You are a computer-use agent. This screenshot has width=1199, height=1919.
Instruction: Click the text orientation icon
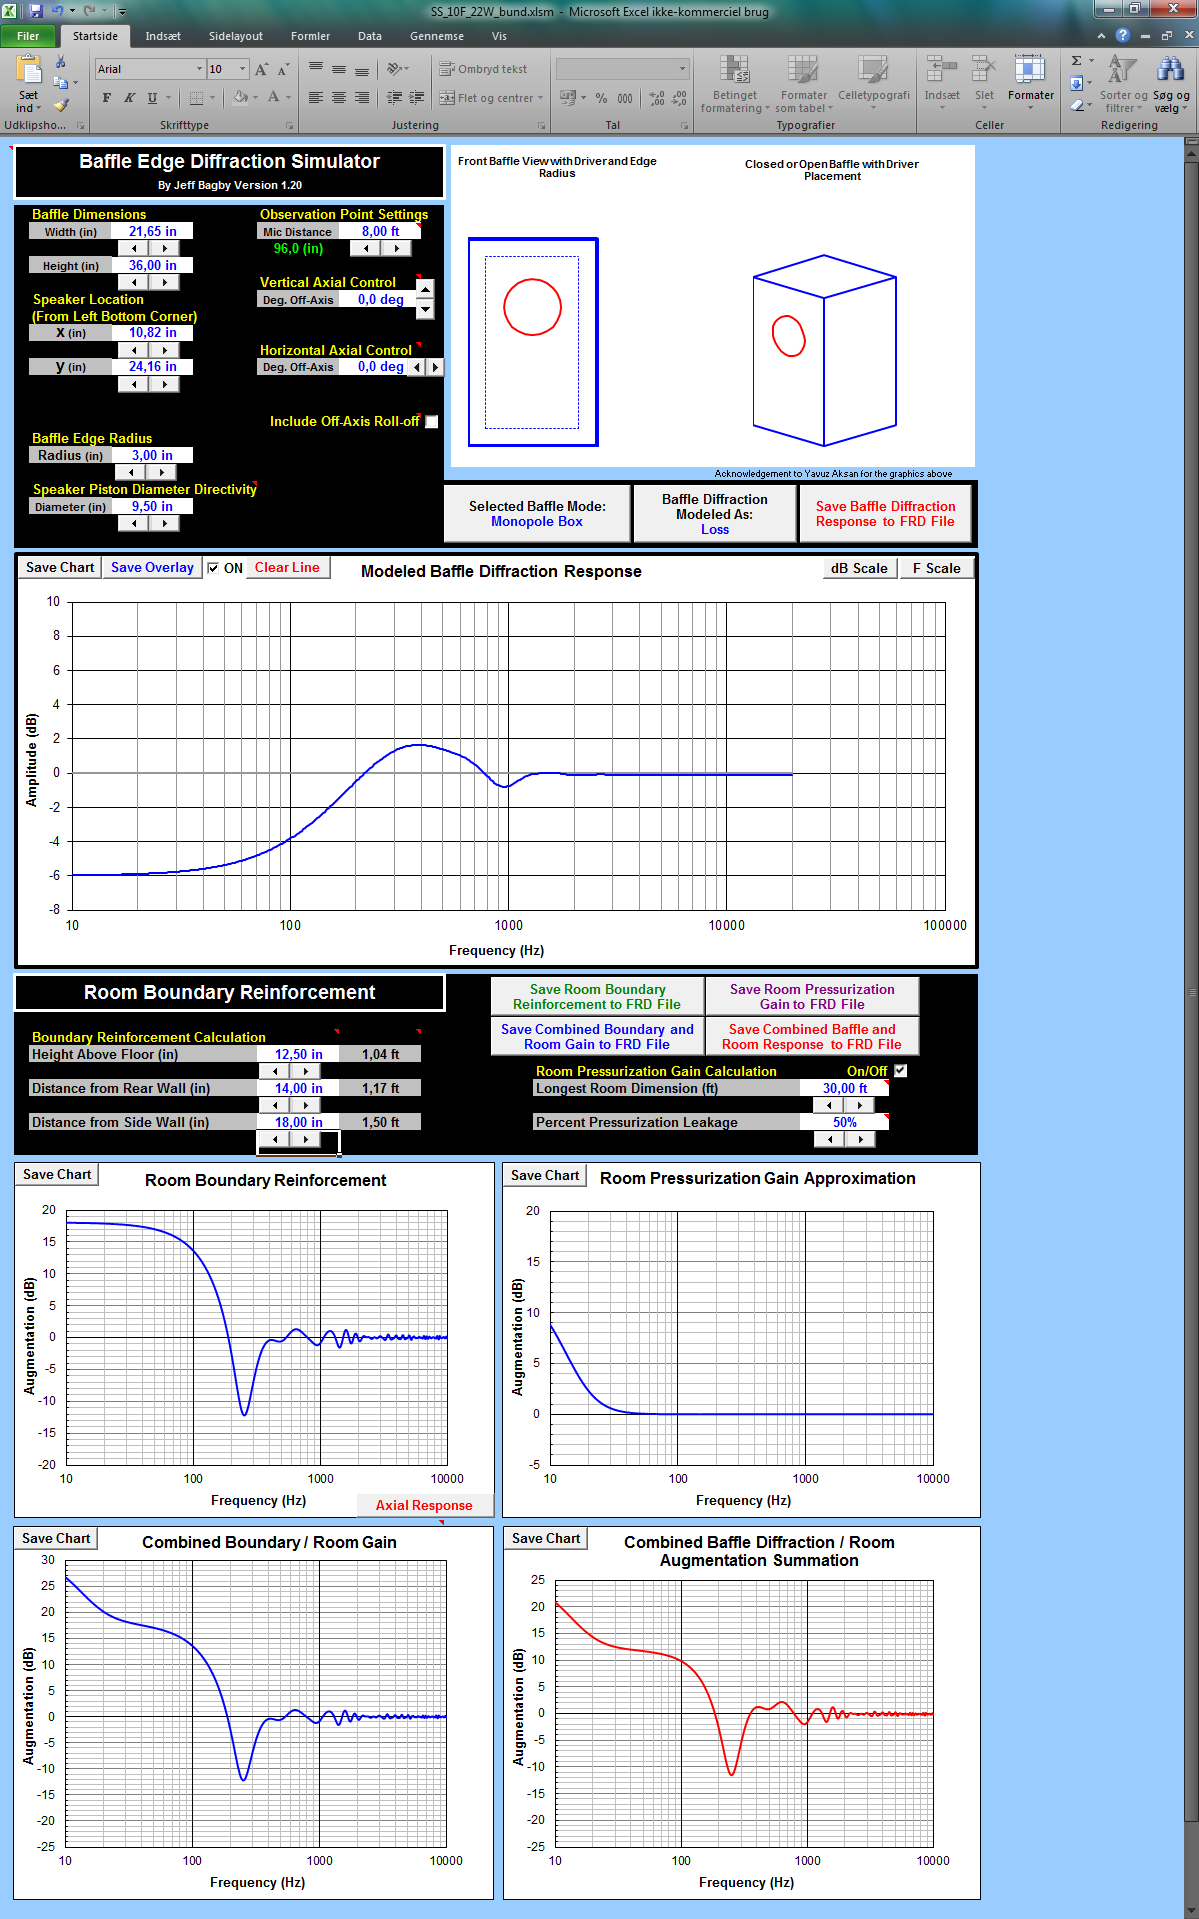tap(394, 69)
